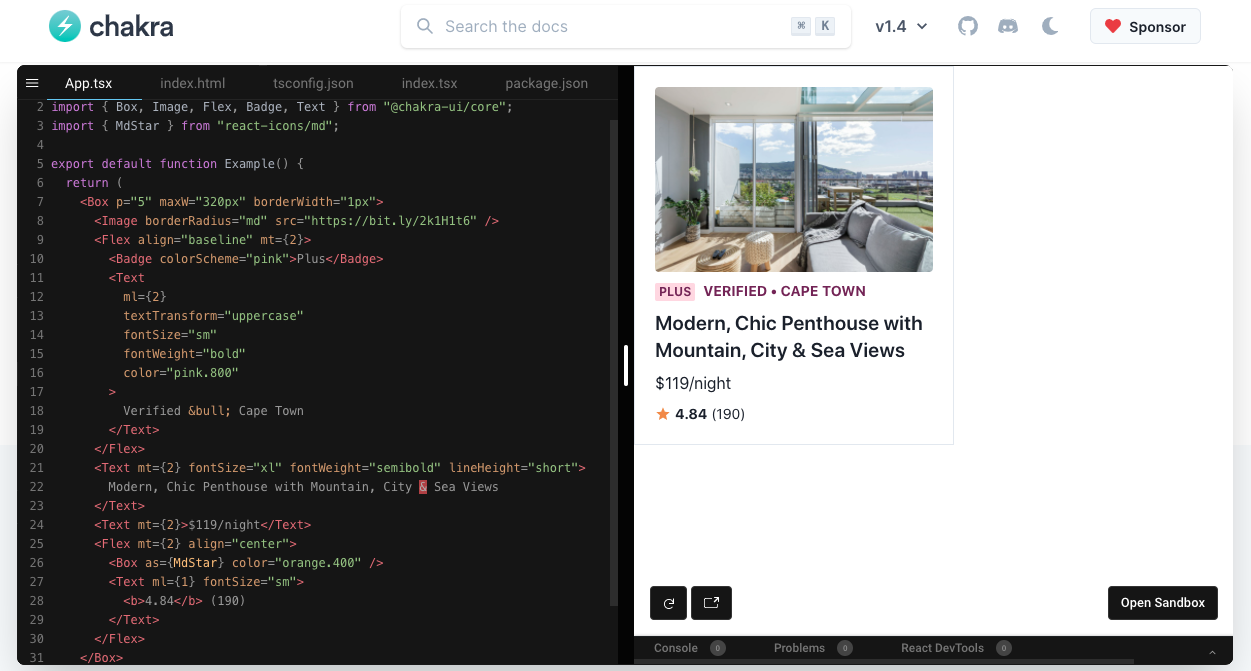This screenshot has width=1251, height=671.
Task: Open the package.json tab
Action: pos(546,83)
